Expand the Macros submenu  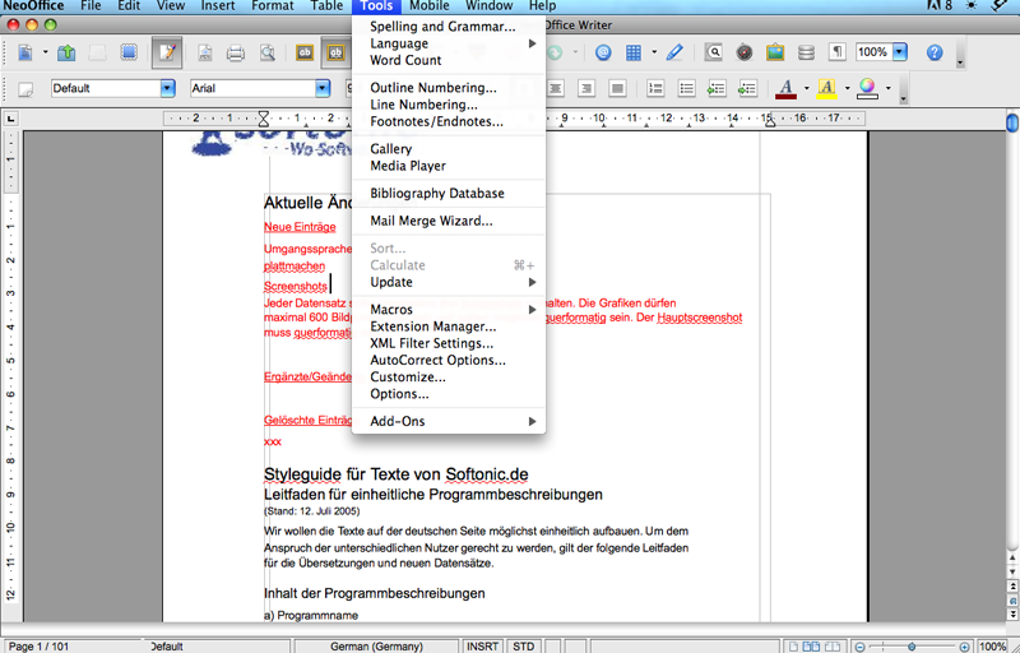pos(448,310)
